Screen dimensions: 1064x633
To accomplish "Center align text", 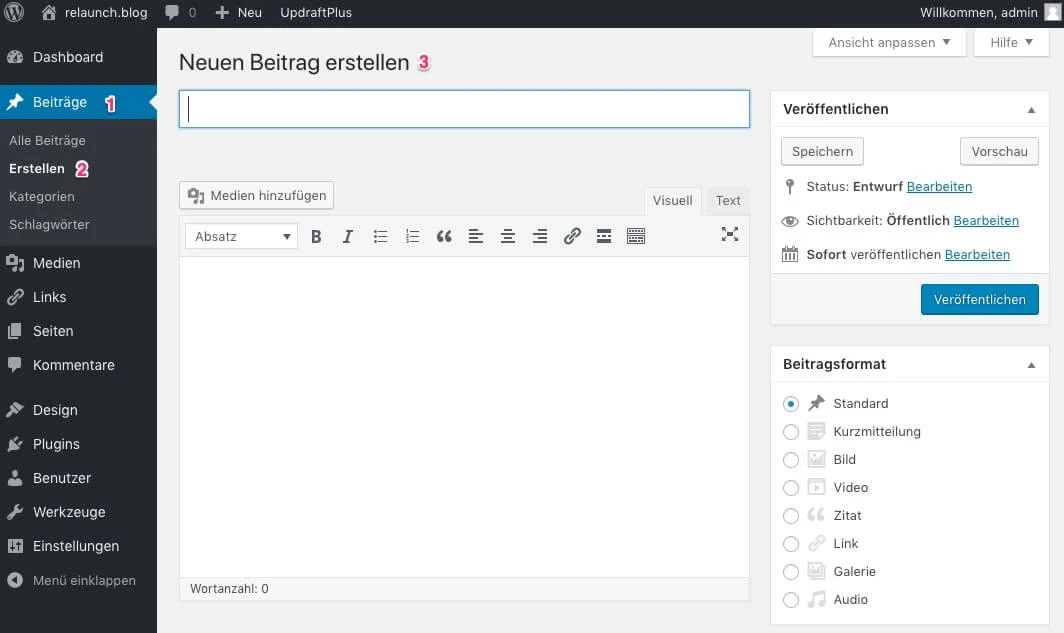I will [x=508, y=236].
